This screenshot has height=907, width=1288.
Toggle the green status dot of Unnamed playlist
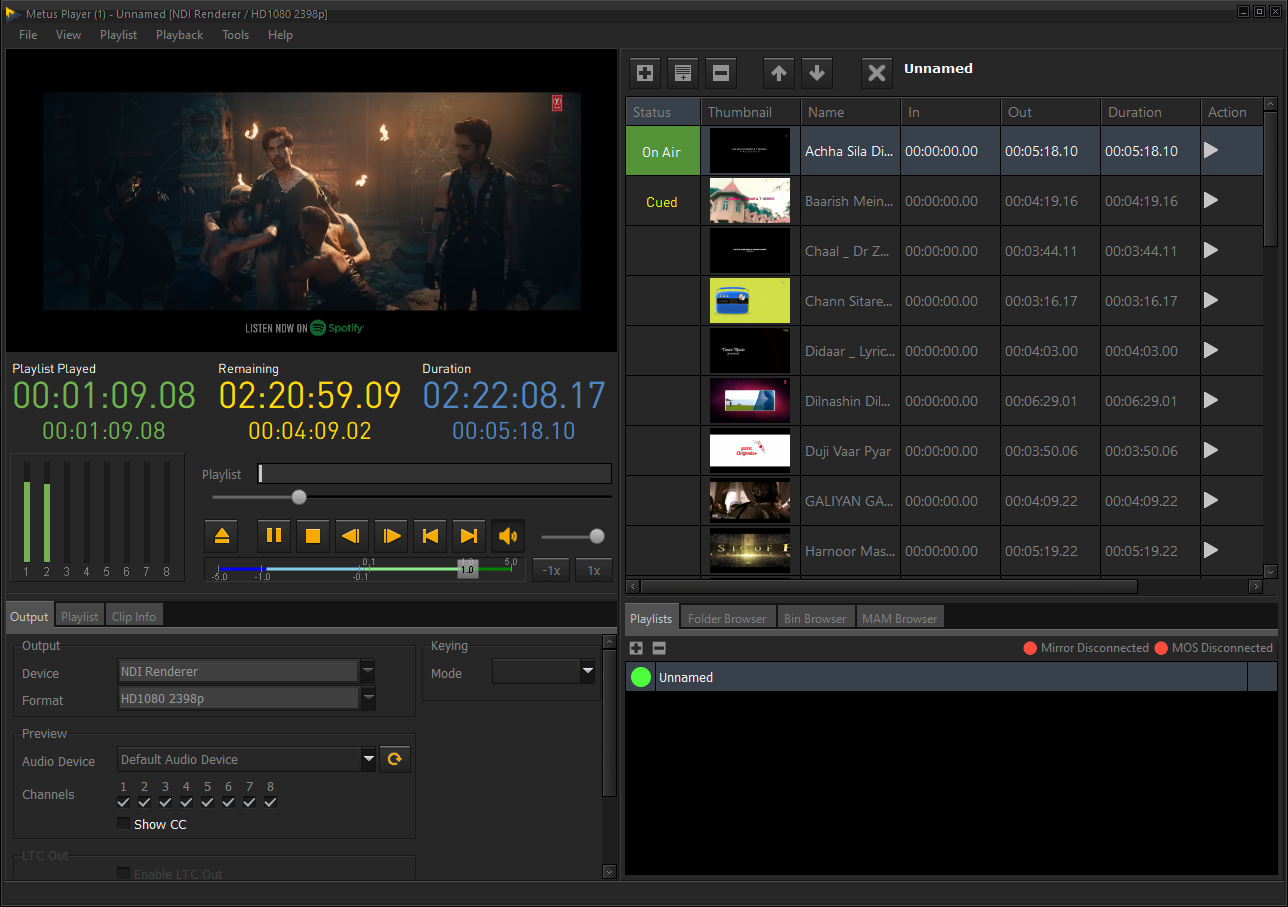click(640, 677)
